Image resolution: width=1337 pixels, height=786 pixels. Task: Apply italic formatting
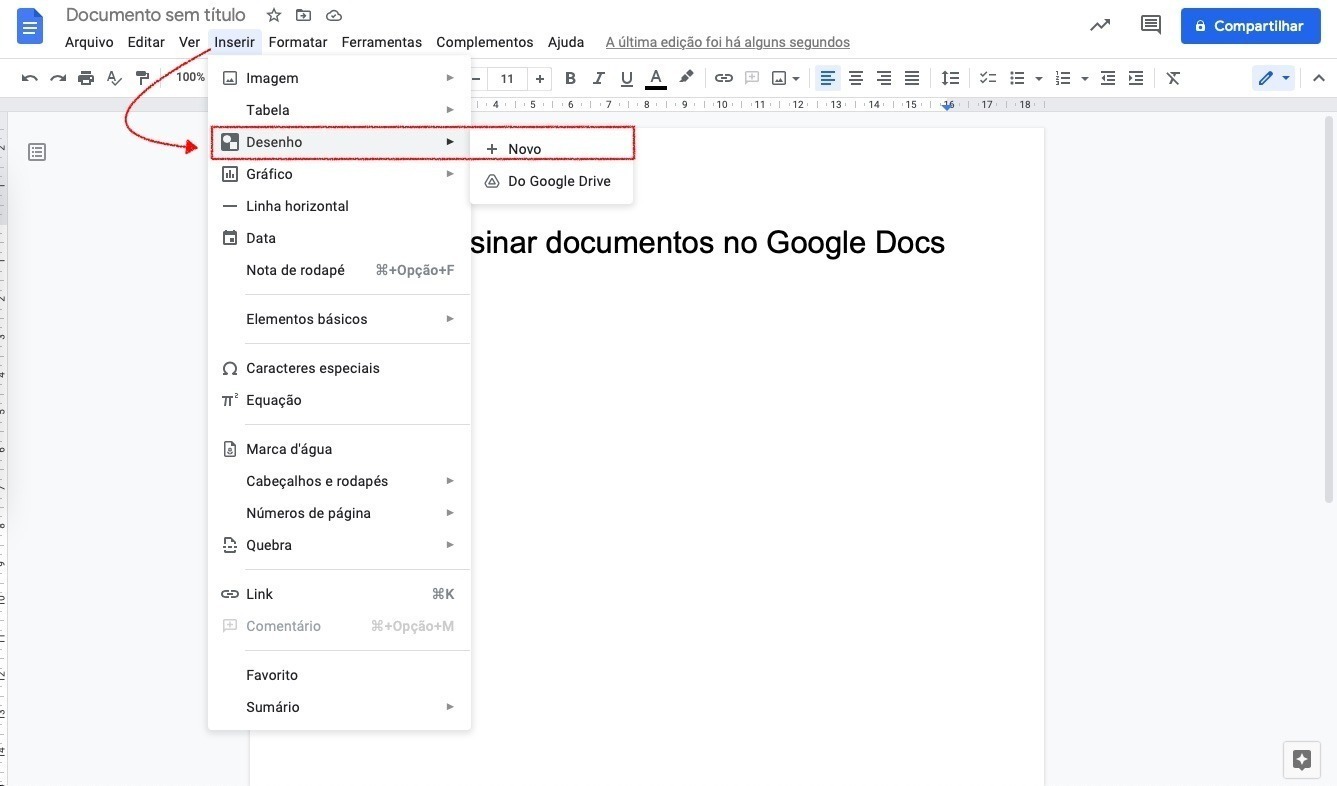tap(599, 78)
